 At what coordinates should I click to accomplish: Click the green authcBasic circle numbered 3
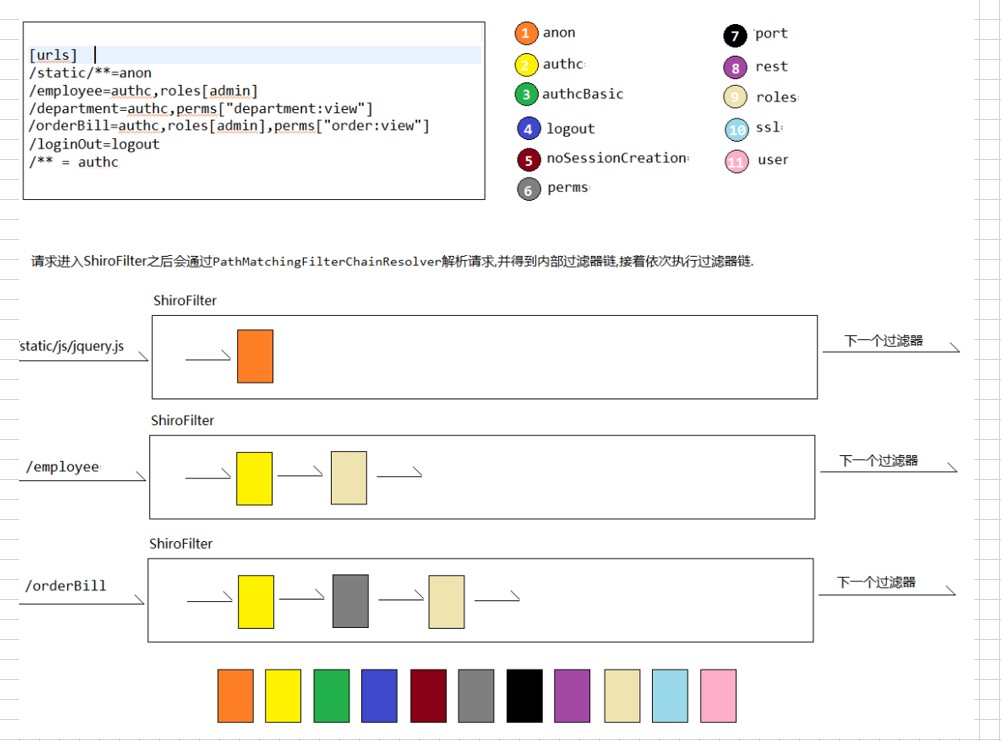pos(526,95)
